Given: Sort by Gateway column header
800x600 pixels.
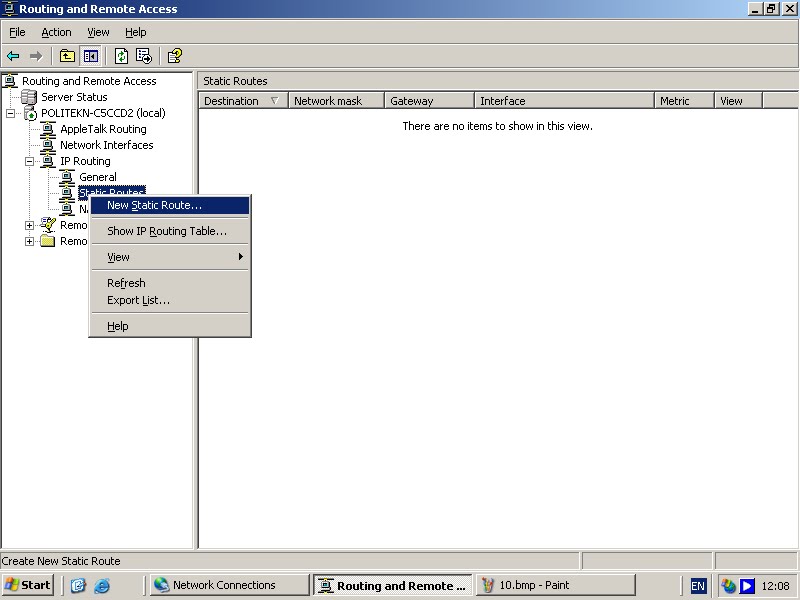Looking at the screenshot, I should pyautogui.click(x=430, y=101).
